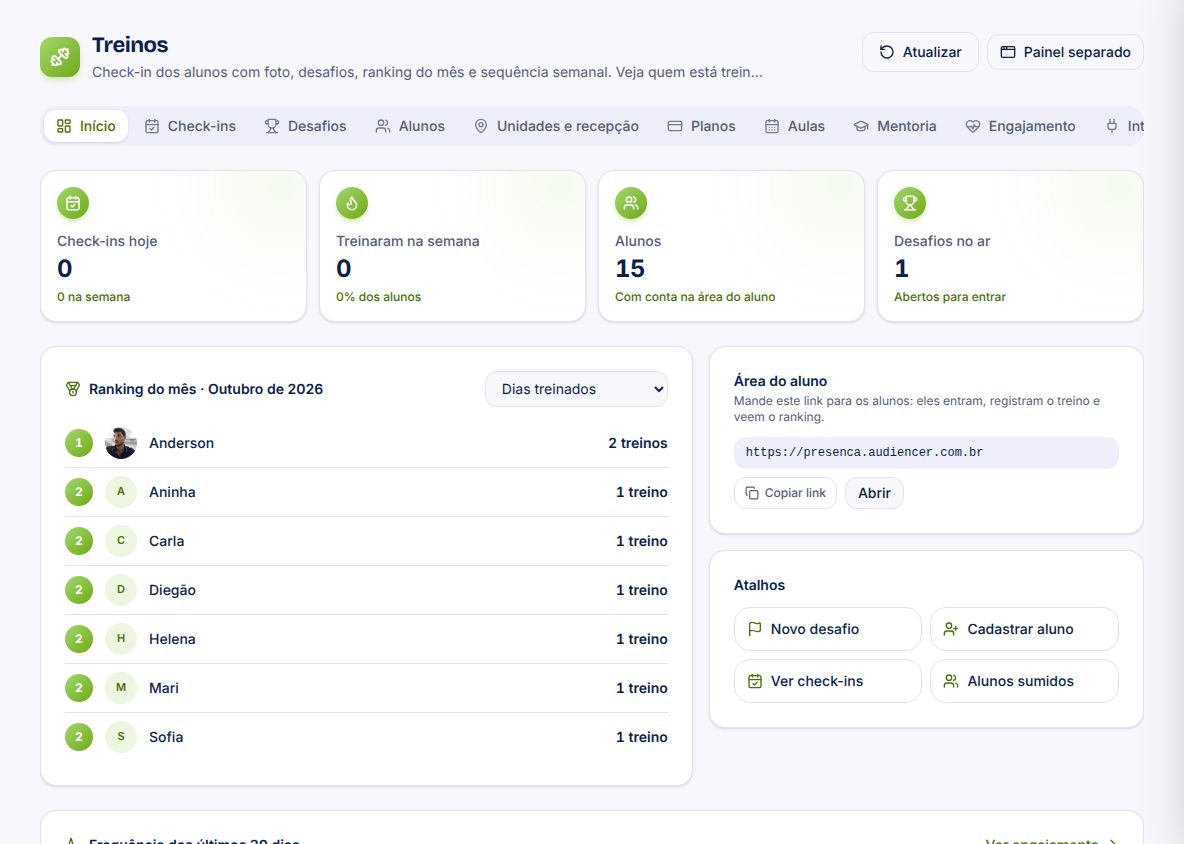Image resolution: width=1184 pixels, height=844 pixels.
Task: Click Mari's letter M avatar
Action: [121, 688]
